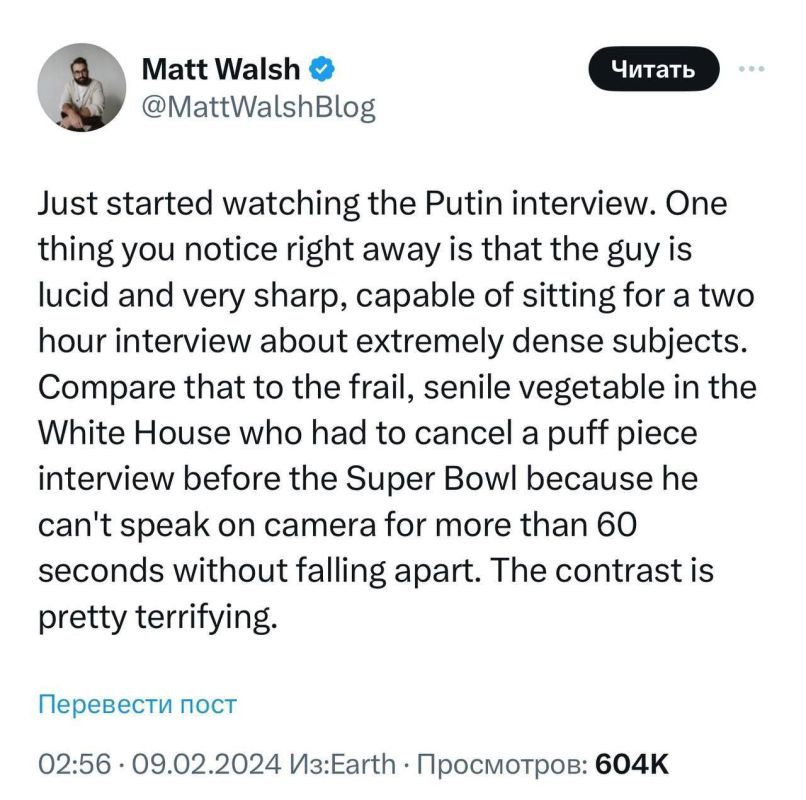Viewport: 806px width, 800px height.
Task: Click the blue verified badge next to Matt Walsh
Action: pos(319,68)
